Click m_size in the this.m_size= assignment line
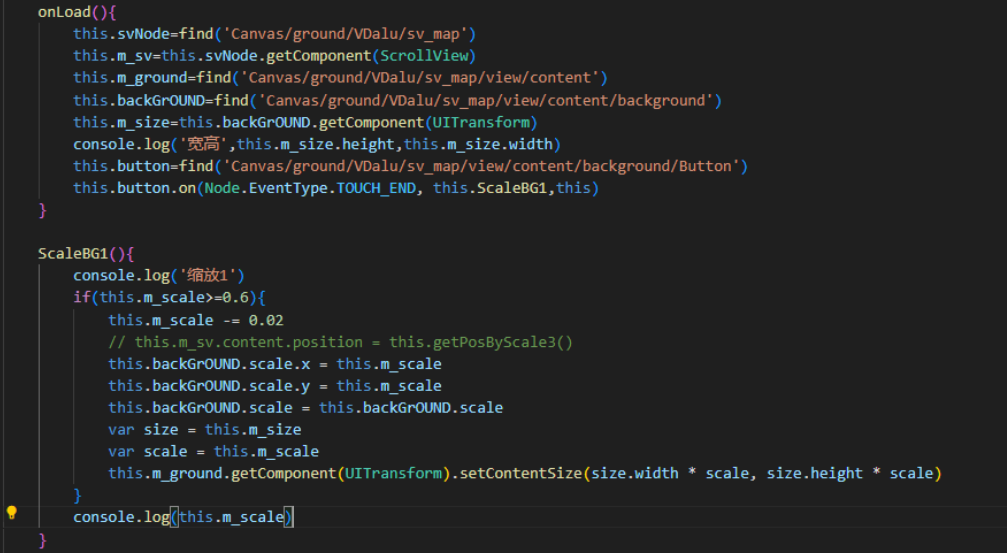The height and width of the screenshot is (553, 1007). pos(143,122)
